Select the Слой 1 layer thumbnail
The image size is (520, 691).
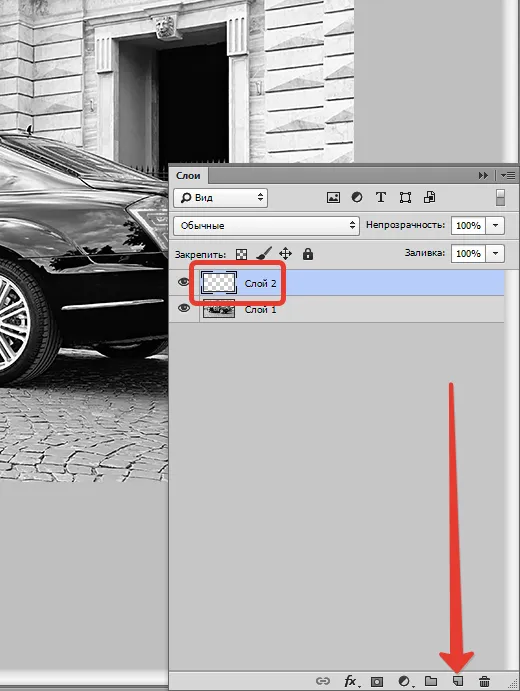click(x=219, y=308)
